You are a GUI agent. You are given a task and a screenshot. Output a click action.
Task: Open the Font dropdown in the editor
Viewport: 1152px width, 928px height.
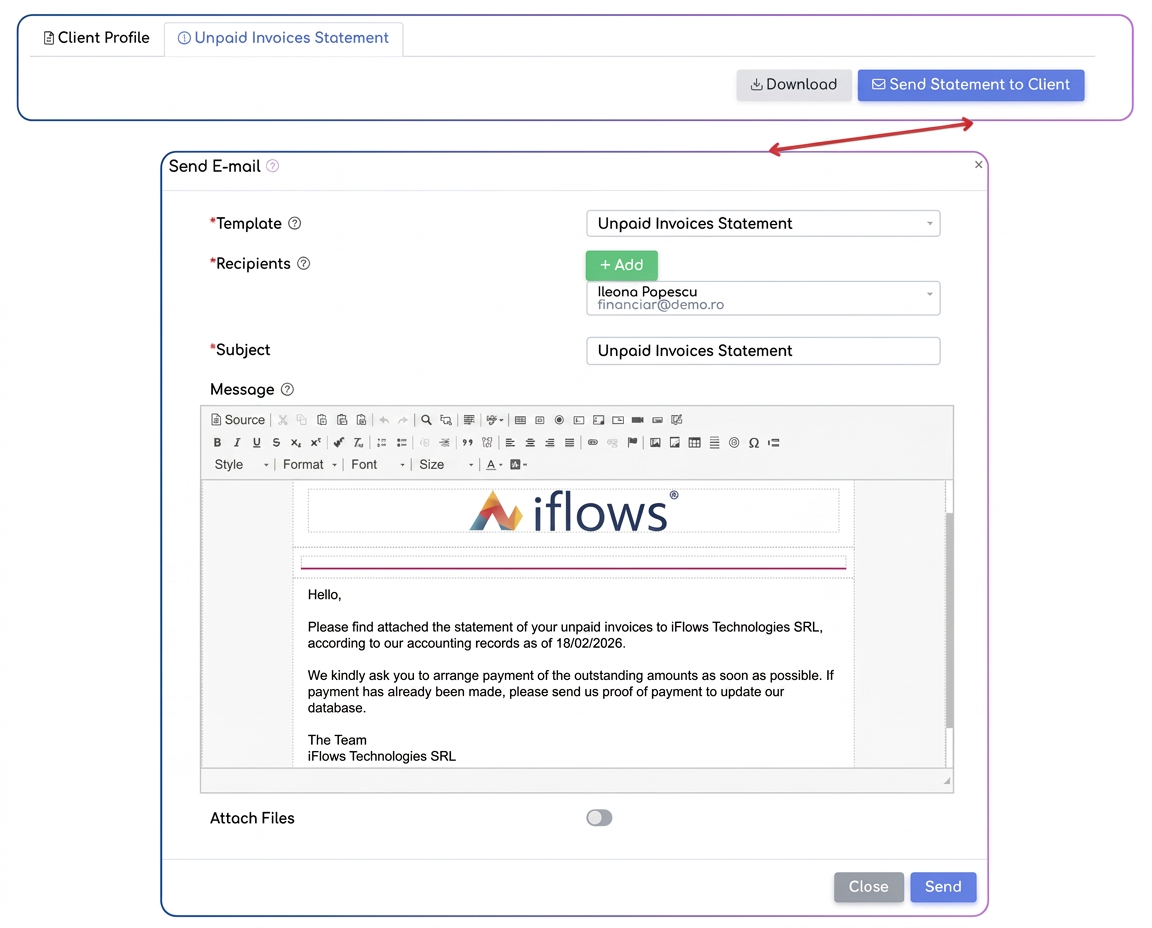pyautogui.click(x=378, y=464)
